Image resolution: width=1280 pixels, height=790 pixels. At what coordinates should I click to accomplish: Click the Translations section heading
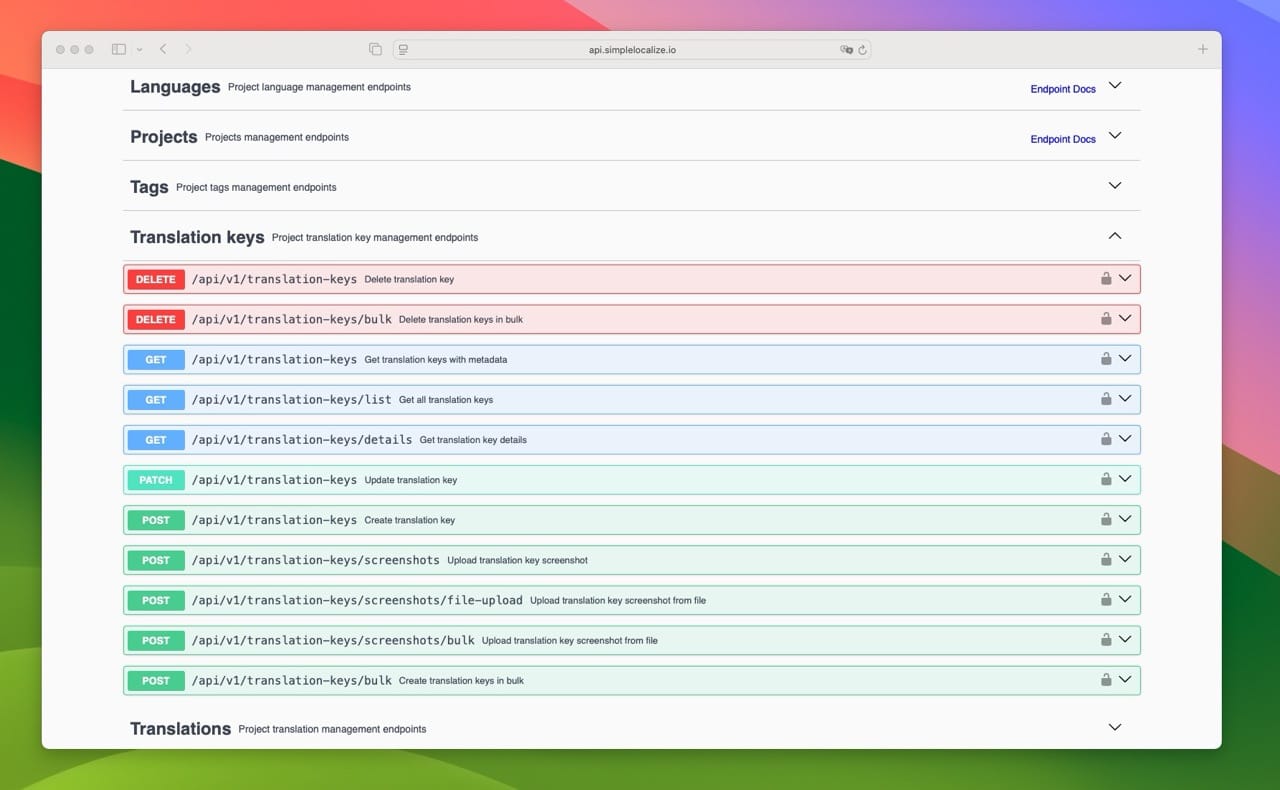(x=180, y=729)
